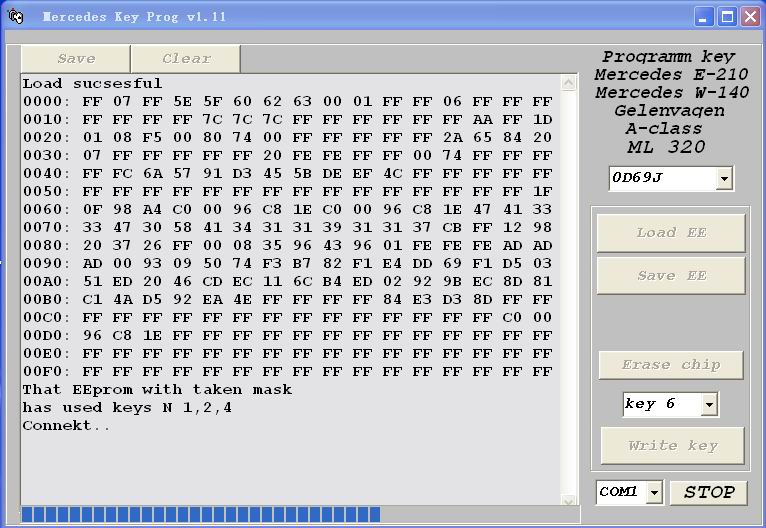Open the COM1 port dropdown
Screen dimensions: 766x528
(654, 492)
